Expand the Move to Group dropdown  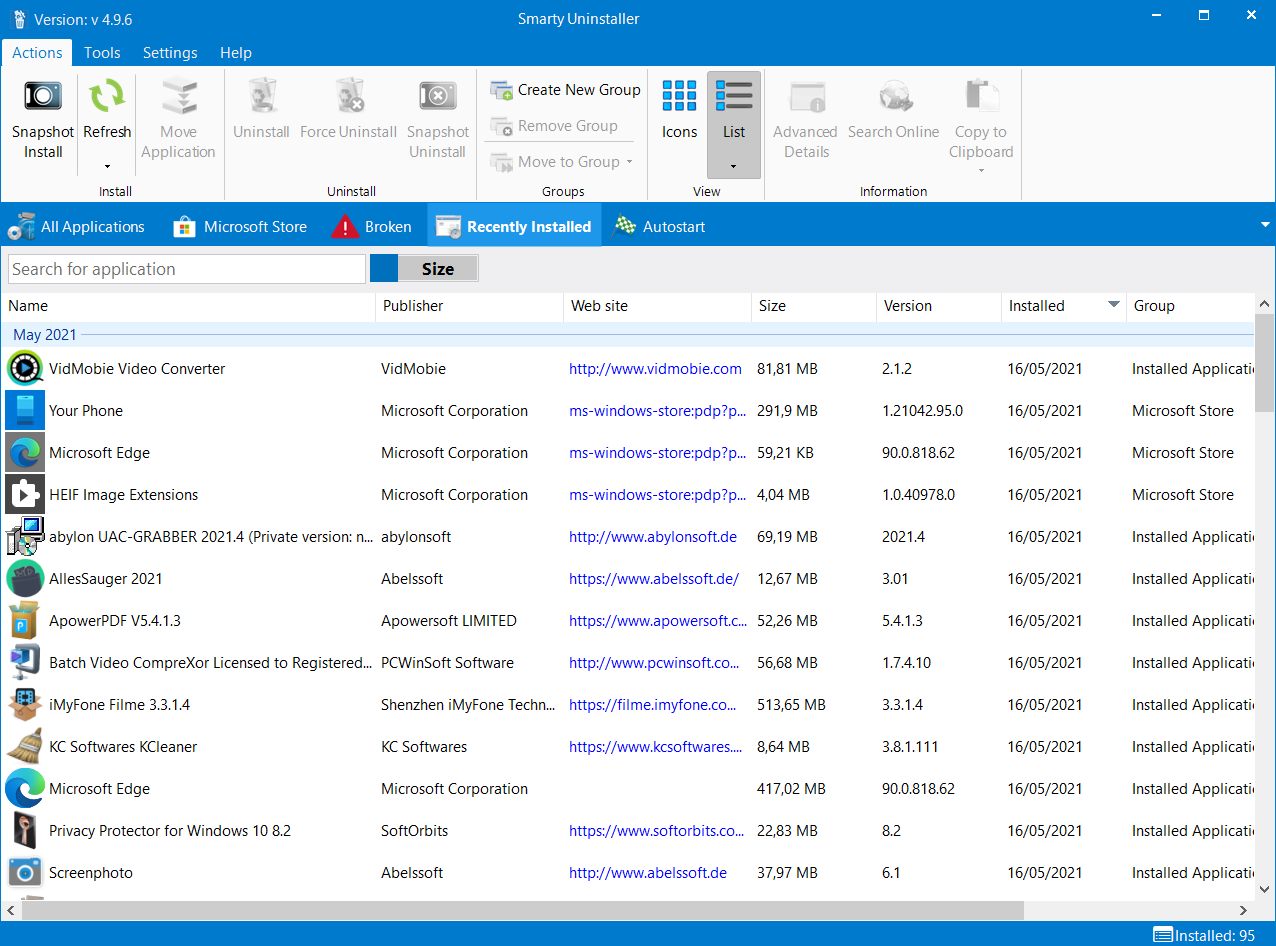[629, 162]
